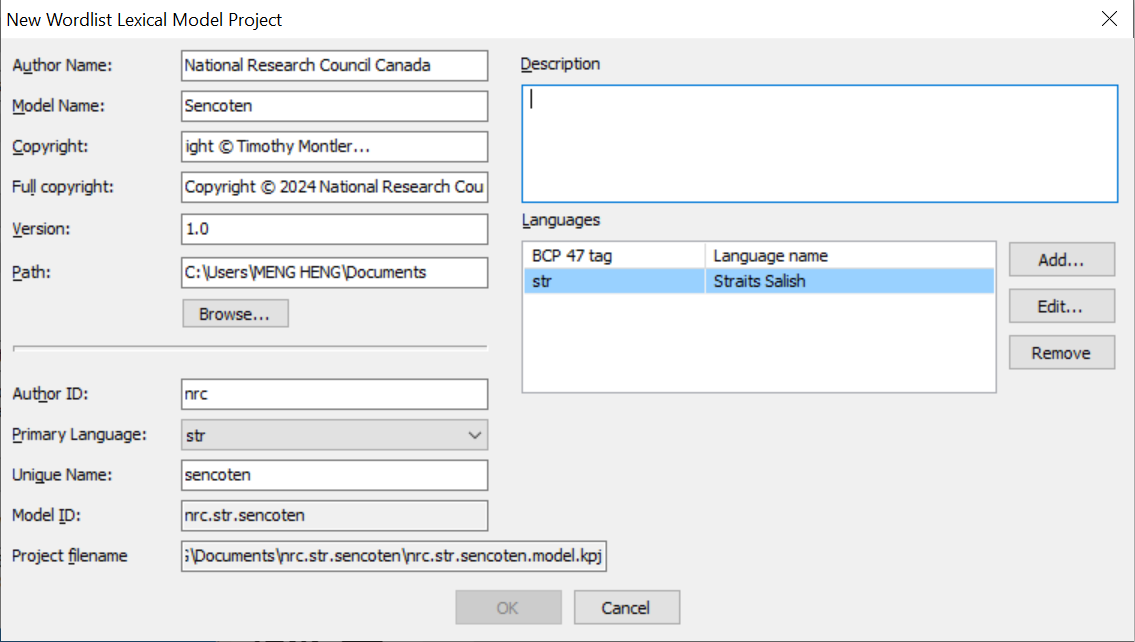Select the str Straits Salish language row
Viewport: 1135px width, 642px height.
(759, 281)
